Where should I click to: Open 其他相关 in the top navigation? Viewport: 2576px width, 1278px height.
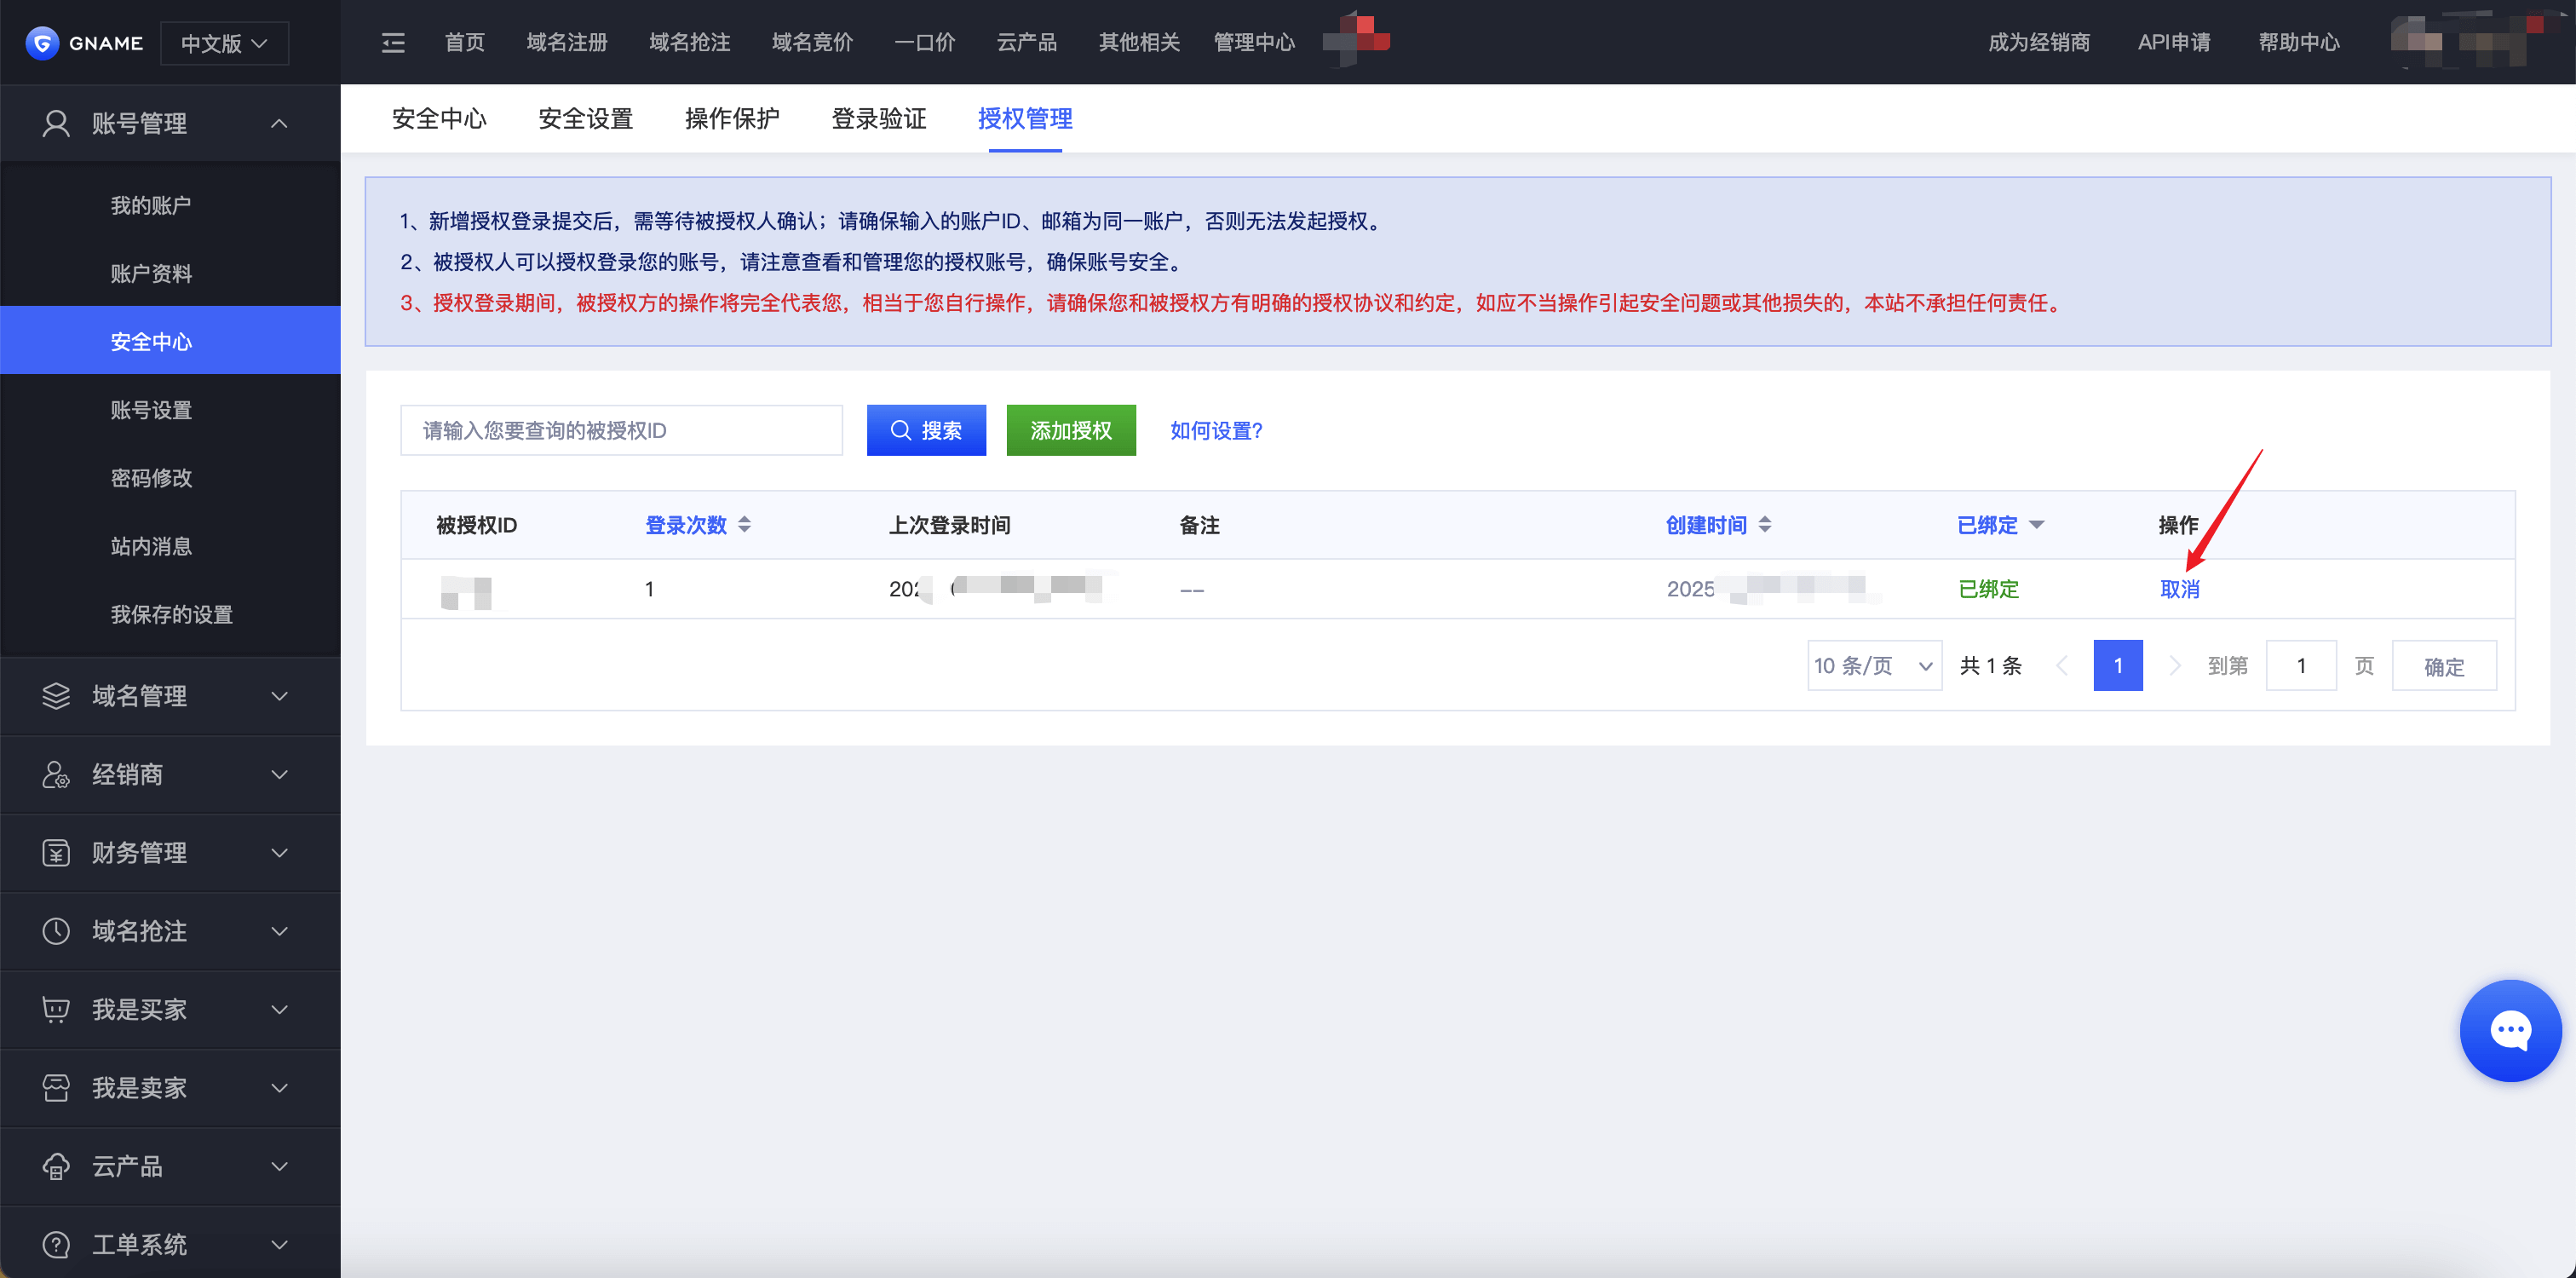tap(1139, 43)
